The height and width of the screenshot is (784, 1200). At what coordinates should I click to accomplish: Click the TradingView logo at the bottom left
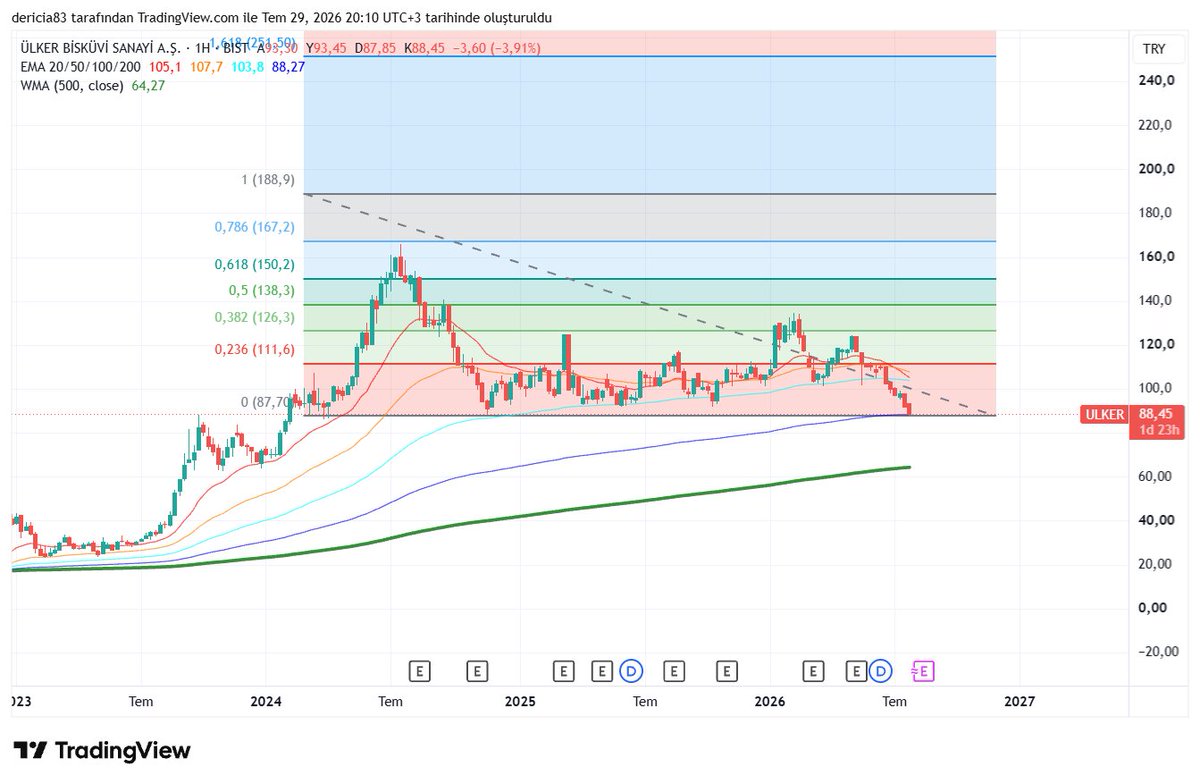pyautogui.click(x=102, y=750)
